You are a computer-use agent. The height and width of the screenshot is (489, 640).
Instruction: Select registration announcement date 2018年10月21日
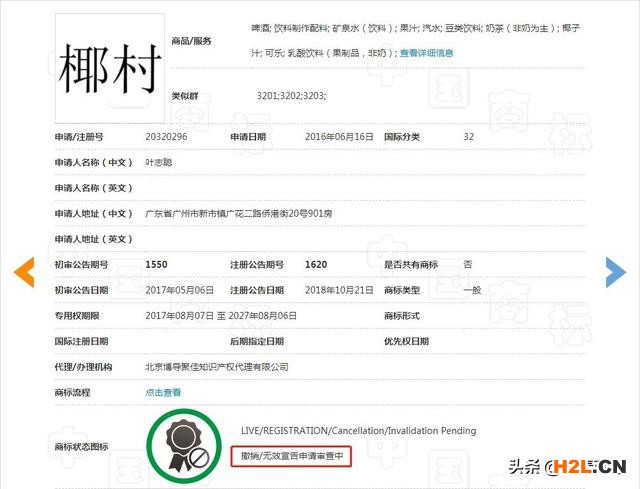pyautogui.click(x=339, y=290)
